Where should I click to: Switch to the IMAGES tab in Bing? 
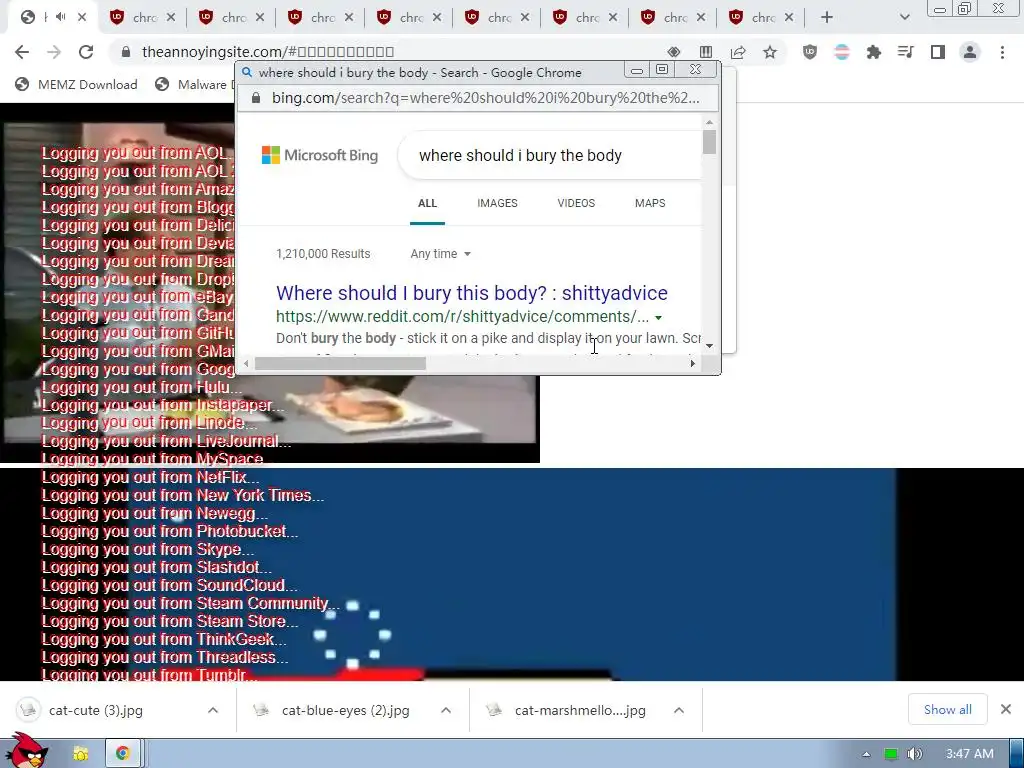coord(497,203)
